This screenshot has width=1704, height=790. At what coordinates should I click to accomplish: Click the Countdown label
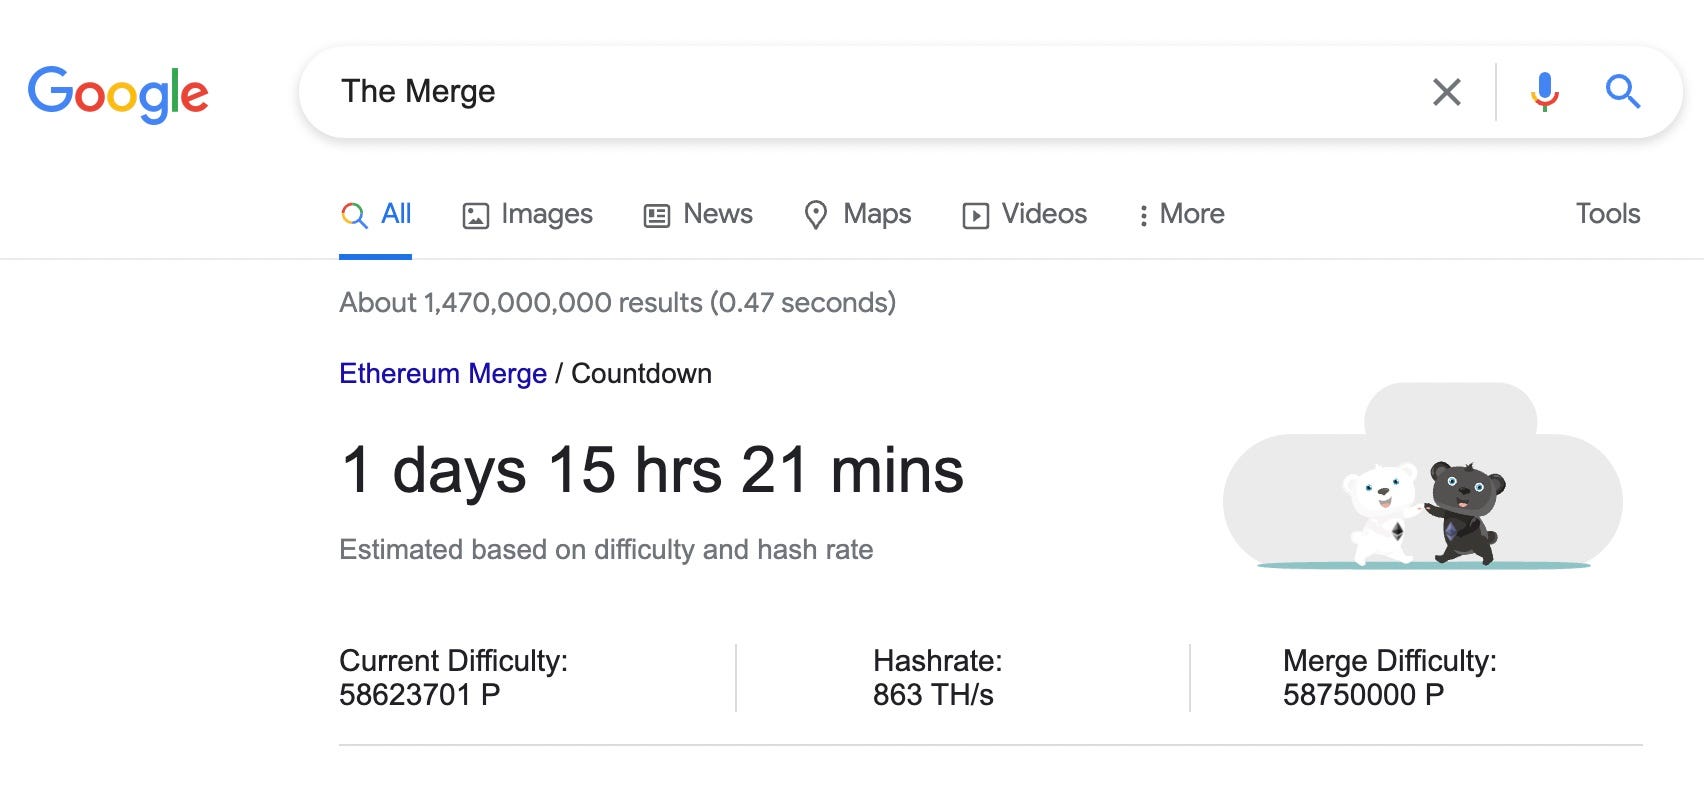[640, 373]
